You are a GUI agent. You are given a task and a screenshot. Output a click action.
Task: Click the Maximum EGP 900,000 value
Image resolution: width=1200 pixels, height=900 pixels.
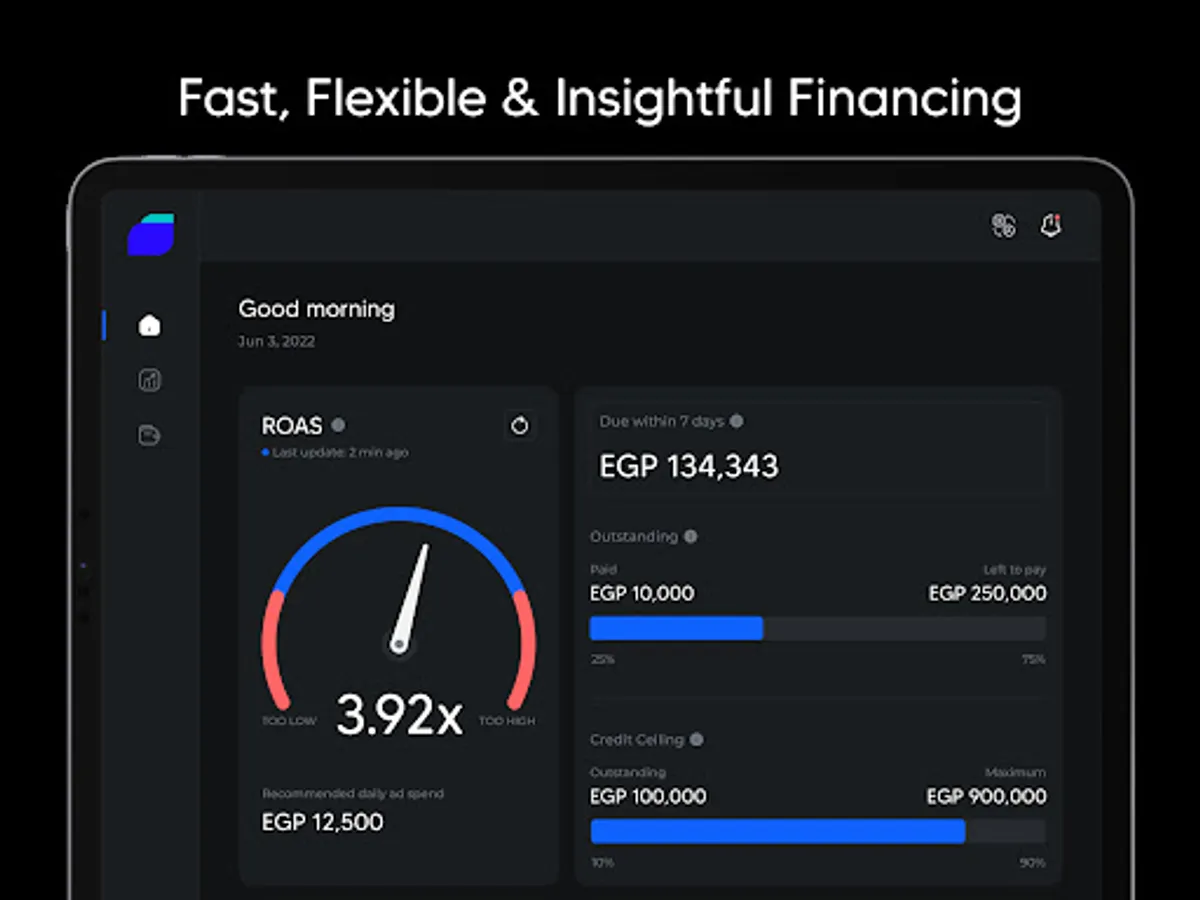986,796
